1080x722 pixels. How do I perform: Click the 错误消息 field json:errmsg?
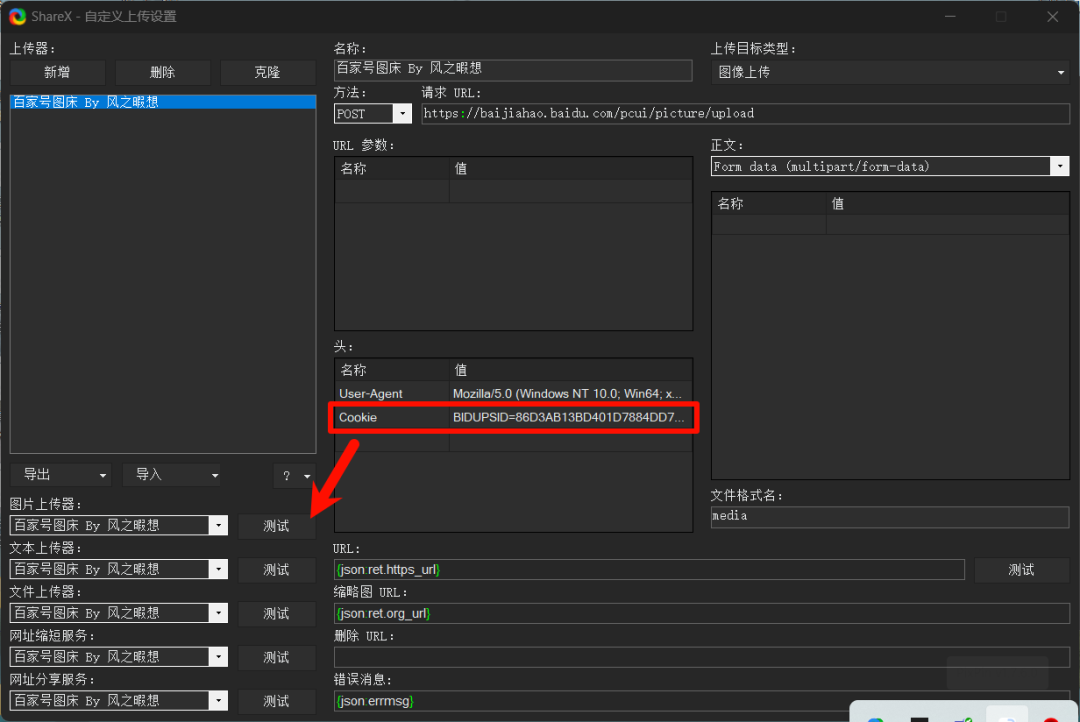[x=702, y=701]
